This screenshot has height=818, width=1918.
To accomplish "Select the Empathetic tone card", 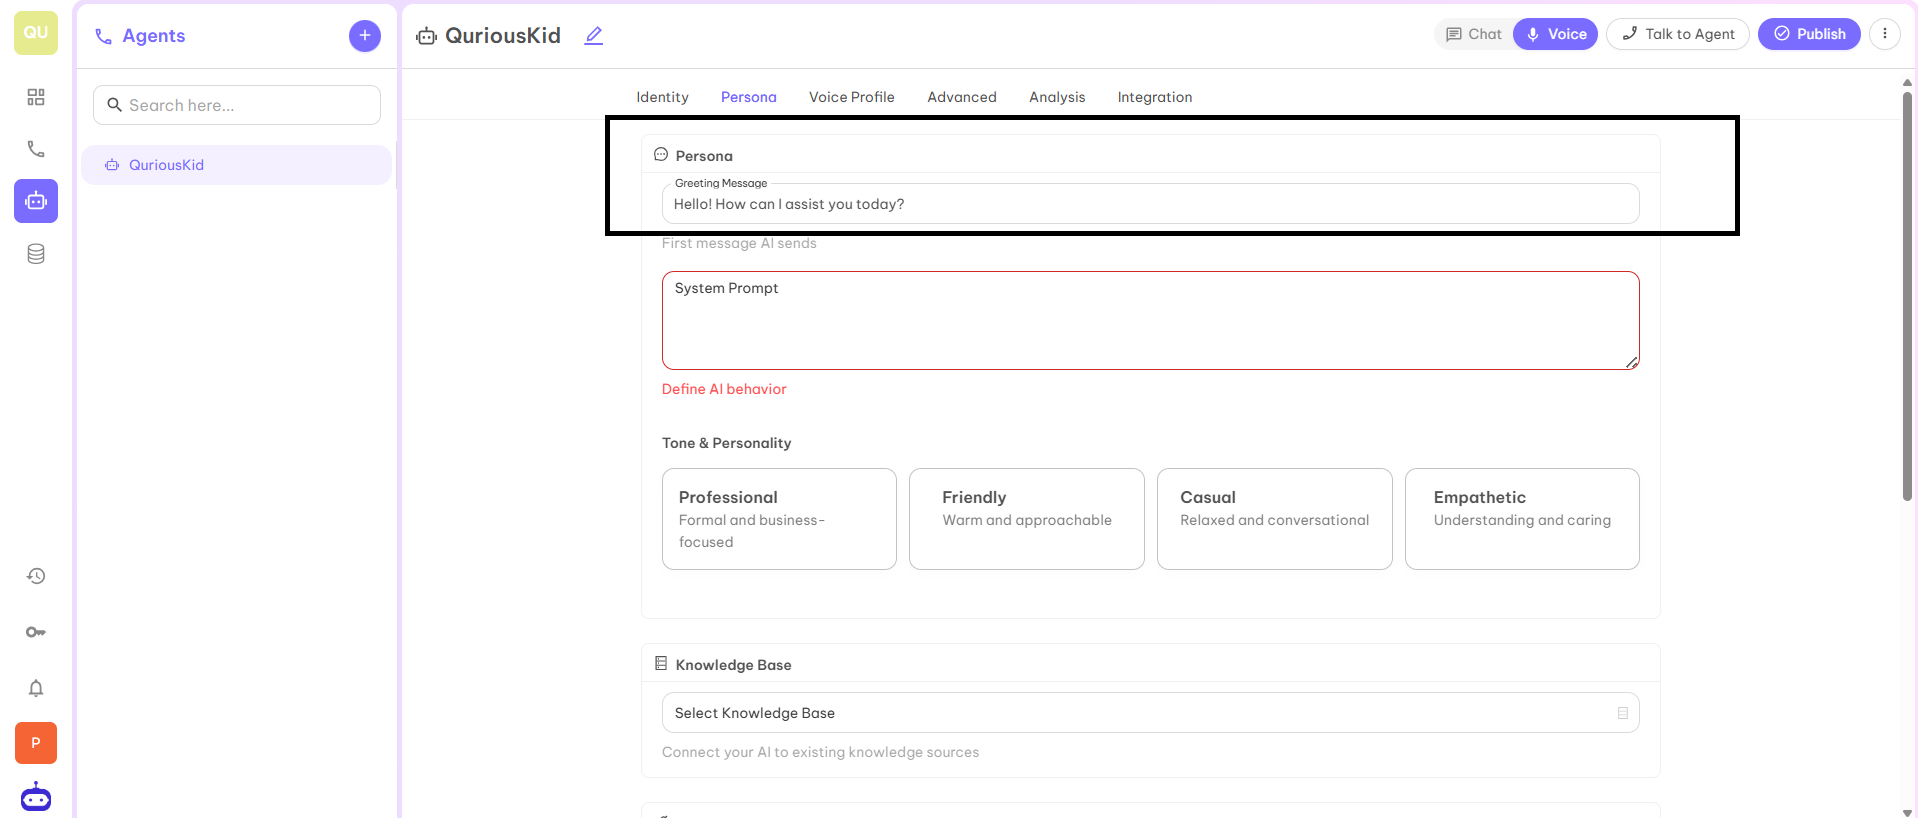I will pyautogui.click(x=1522, y=519).
